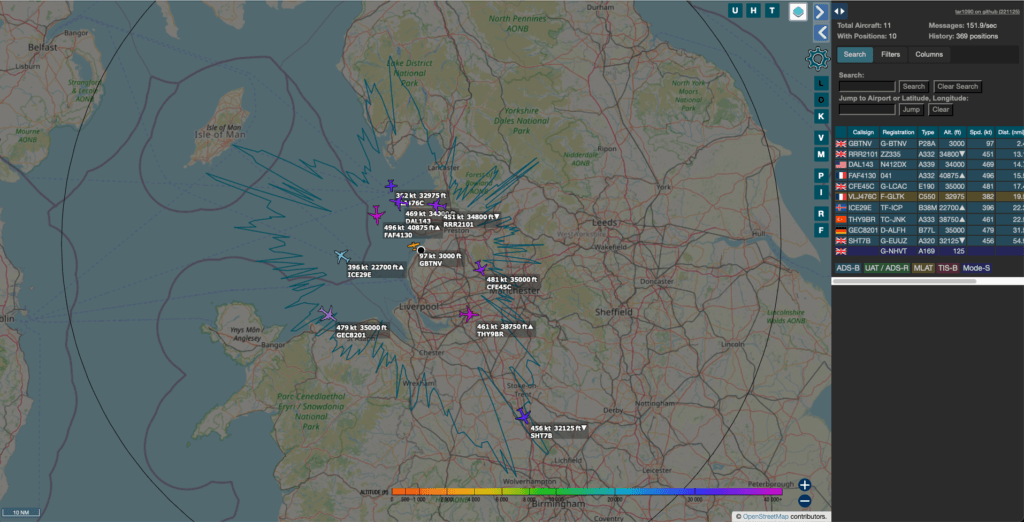This screenshot has height=522, width=1024.
Task: Sort table by Callsign column header
Action: click(863, 132)
